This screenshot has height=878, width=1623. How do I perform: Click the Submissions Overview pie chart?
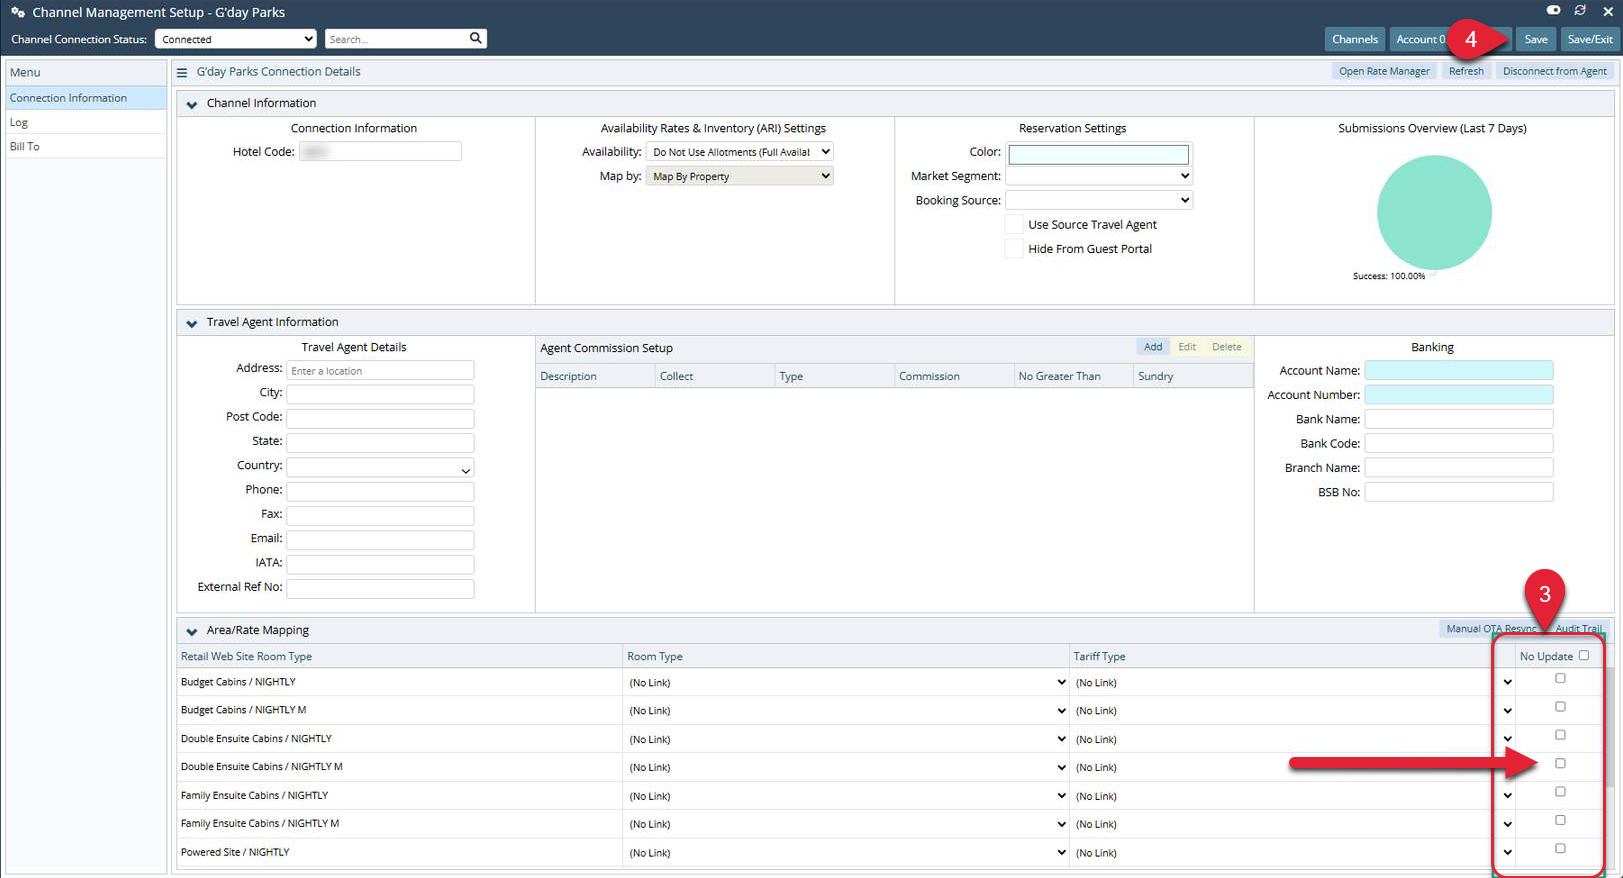[x=1434, y=212]
